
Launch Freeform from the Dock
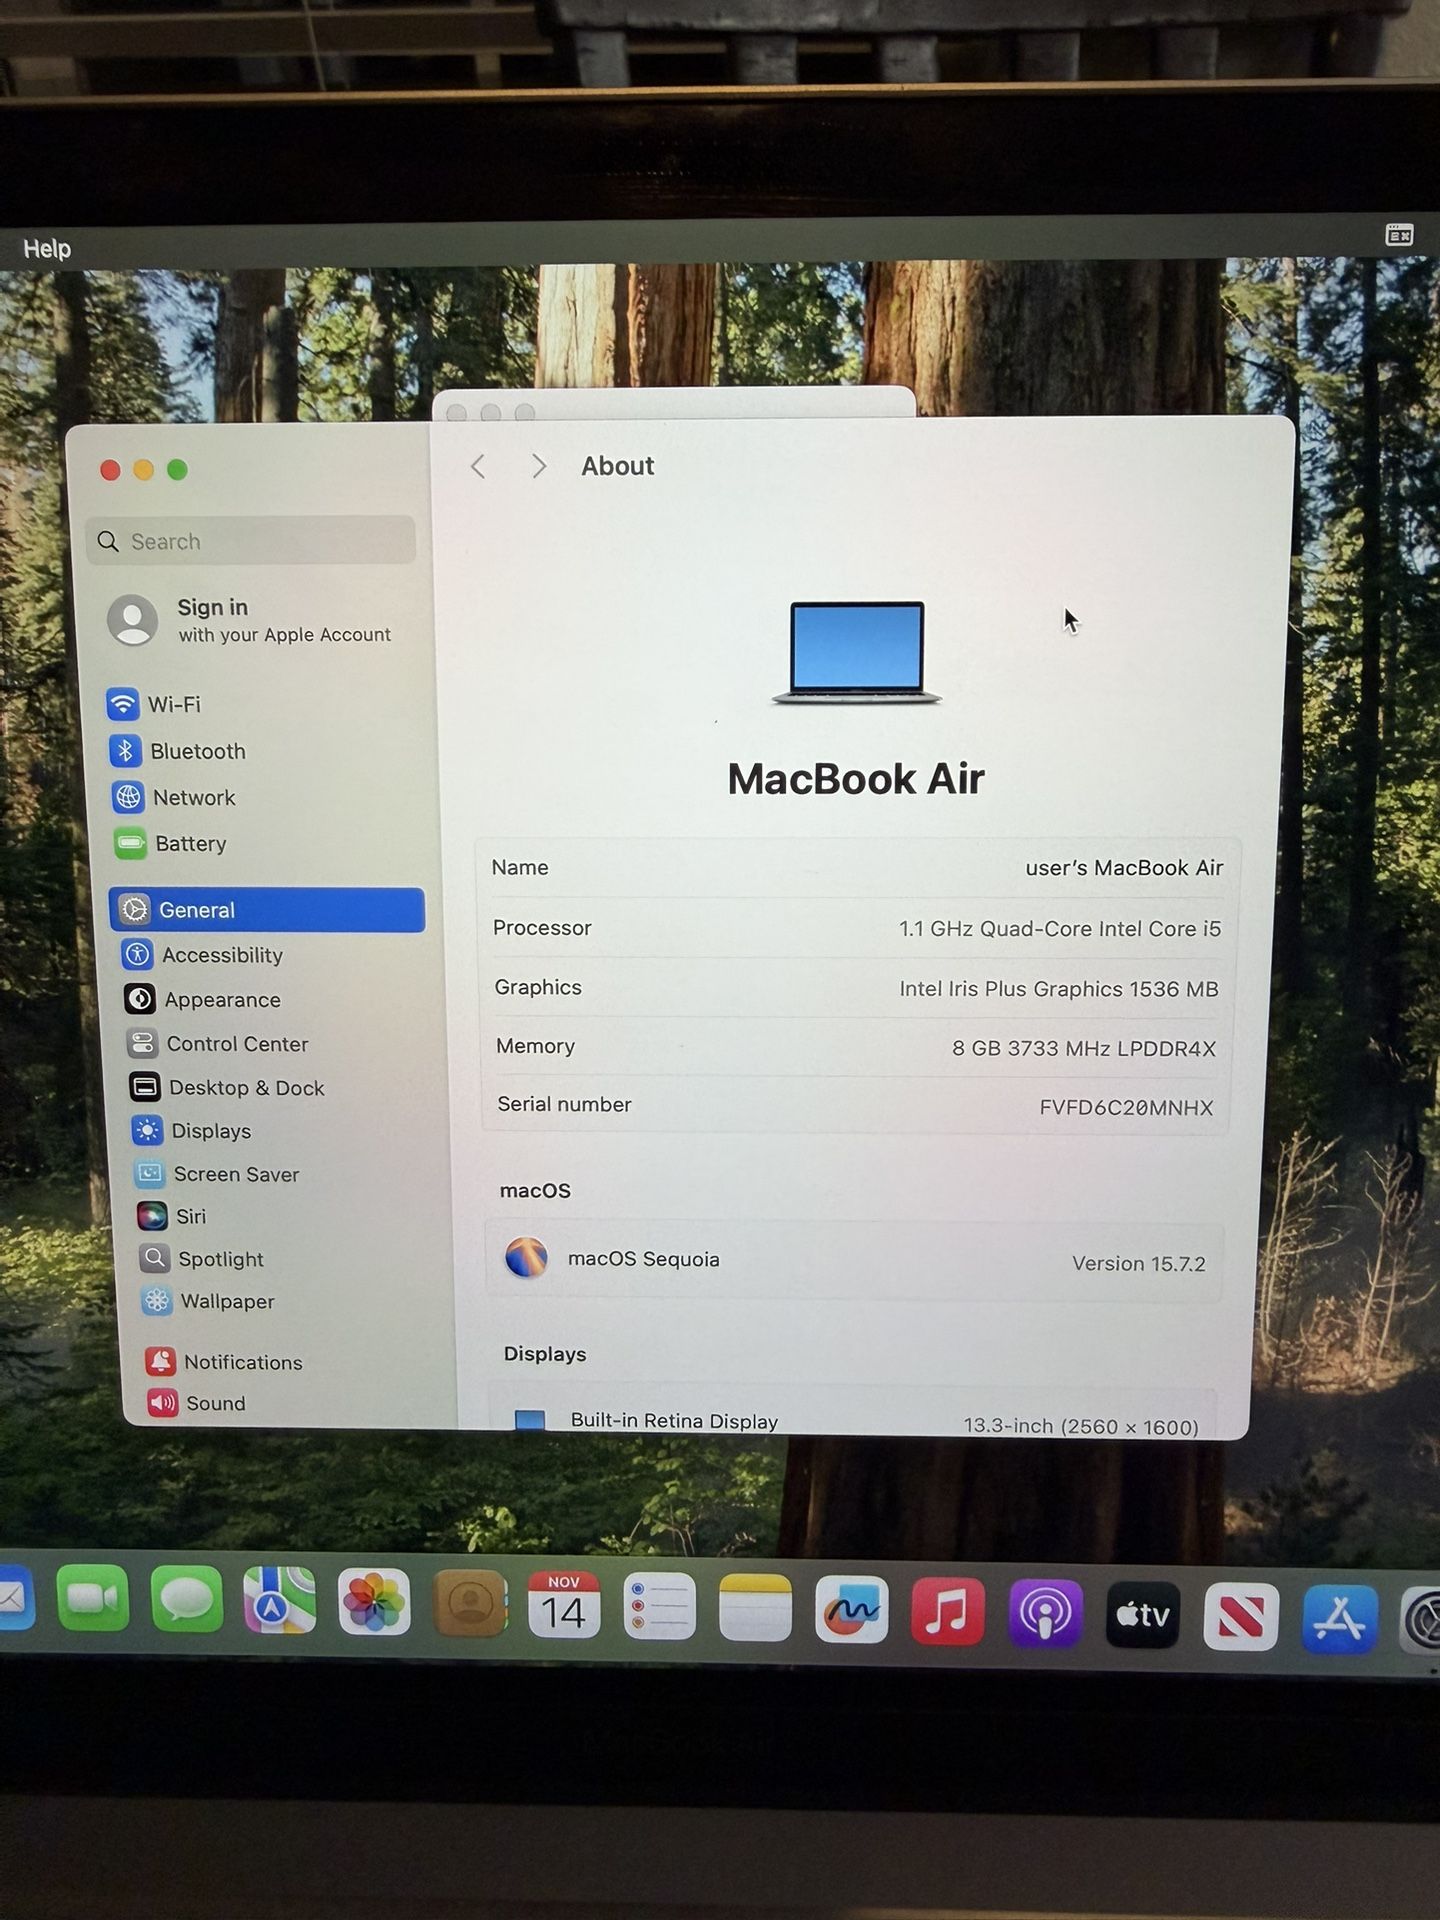(851, 1610)
